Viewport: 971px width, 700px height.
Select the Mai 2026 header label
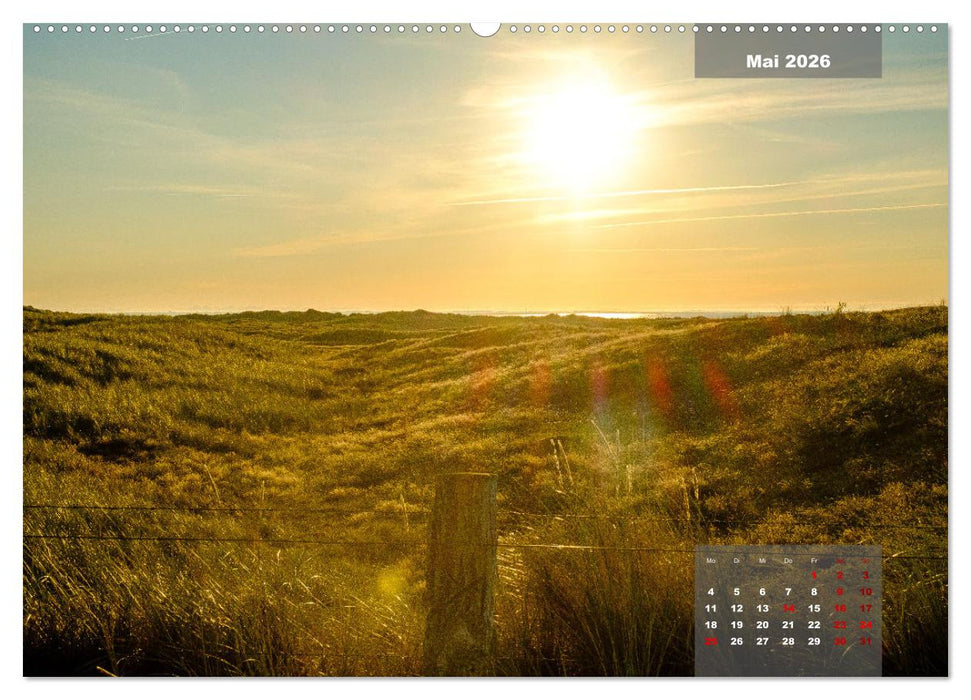point(788,60)
